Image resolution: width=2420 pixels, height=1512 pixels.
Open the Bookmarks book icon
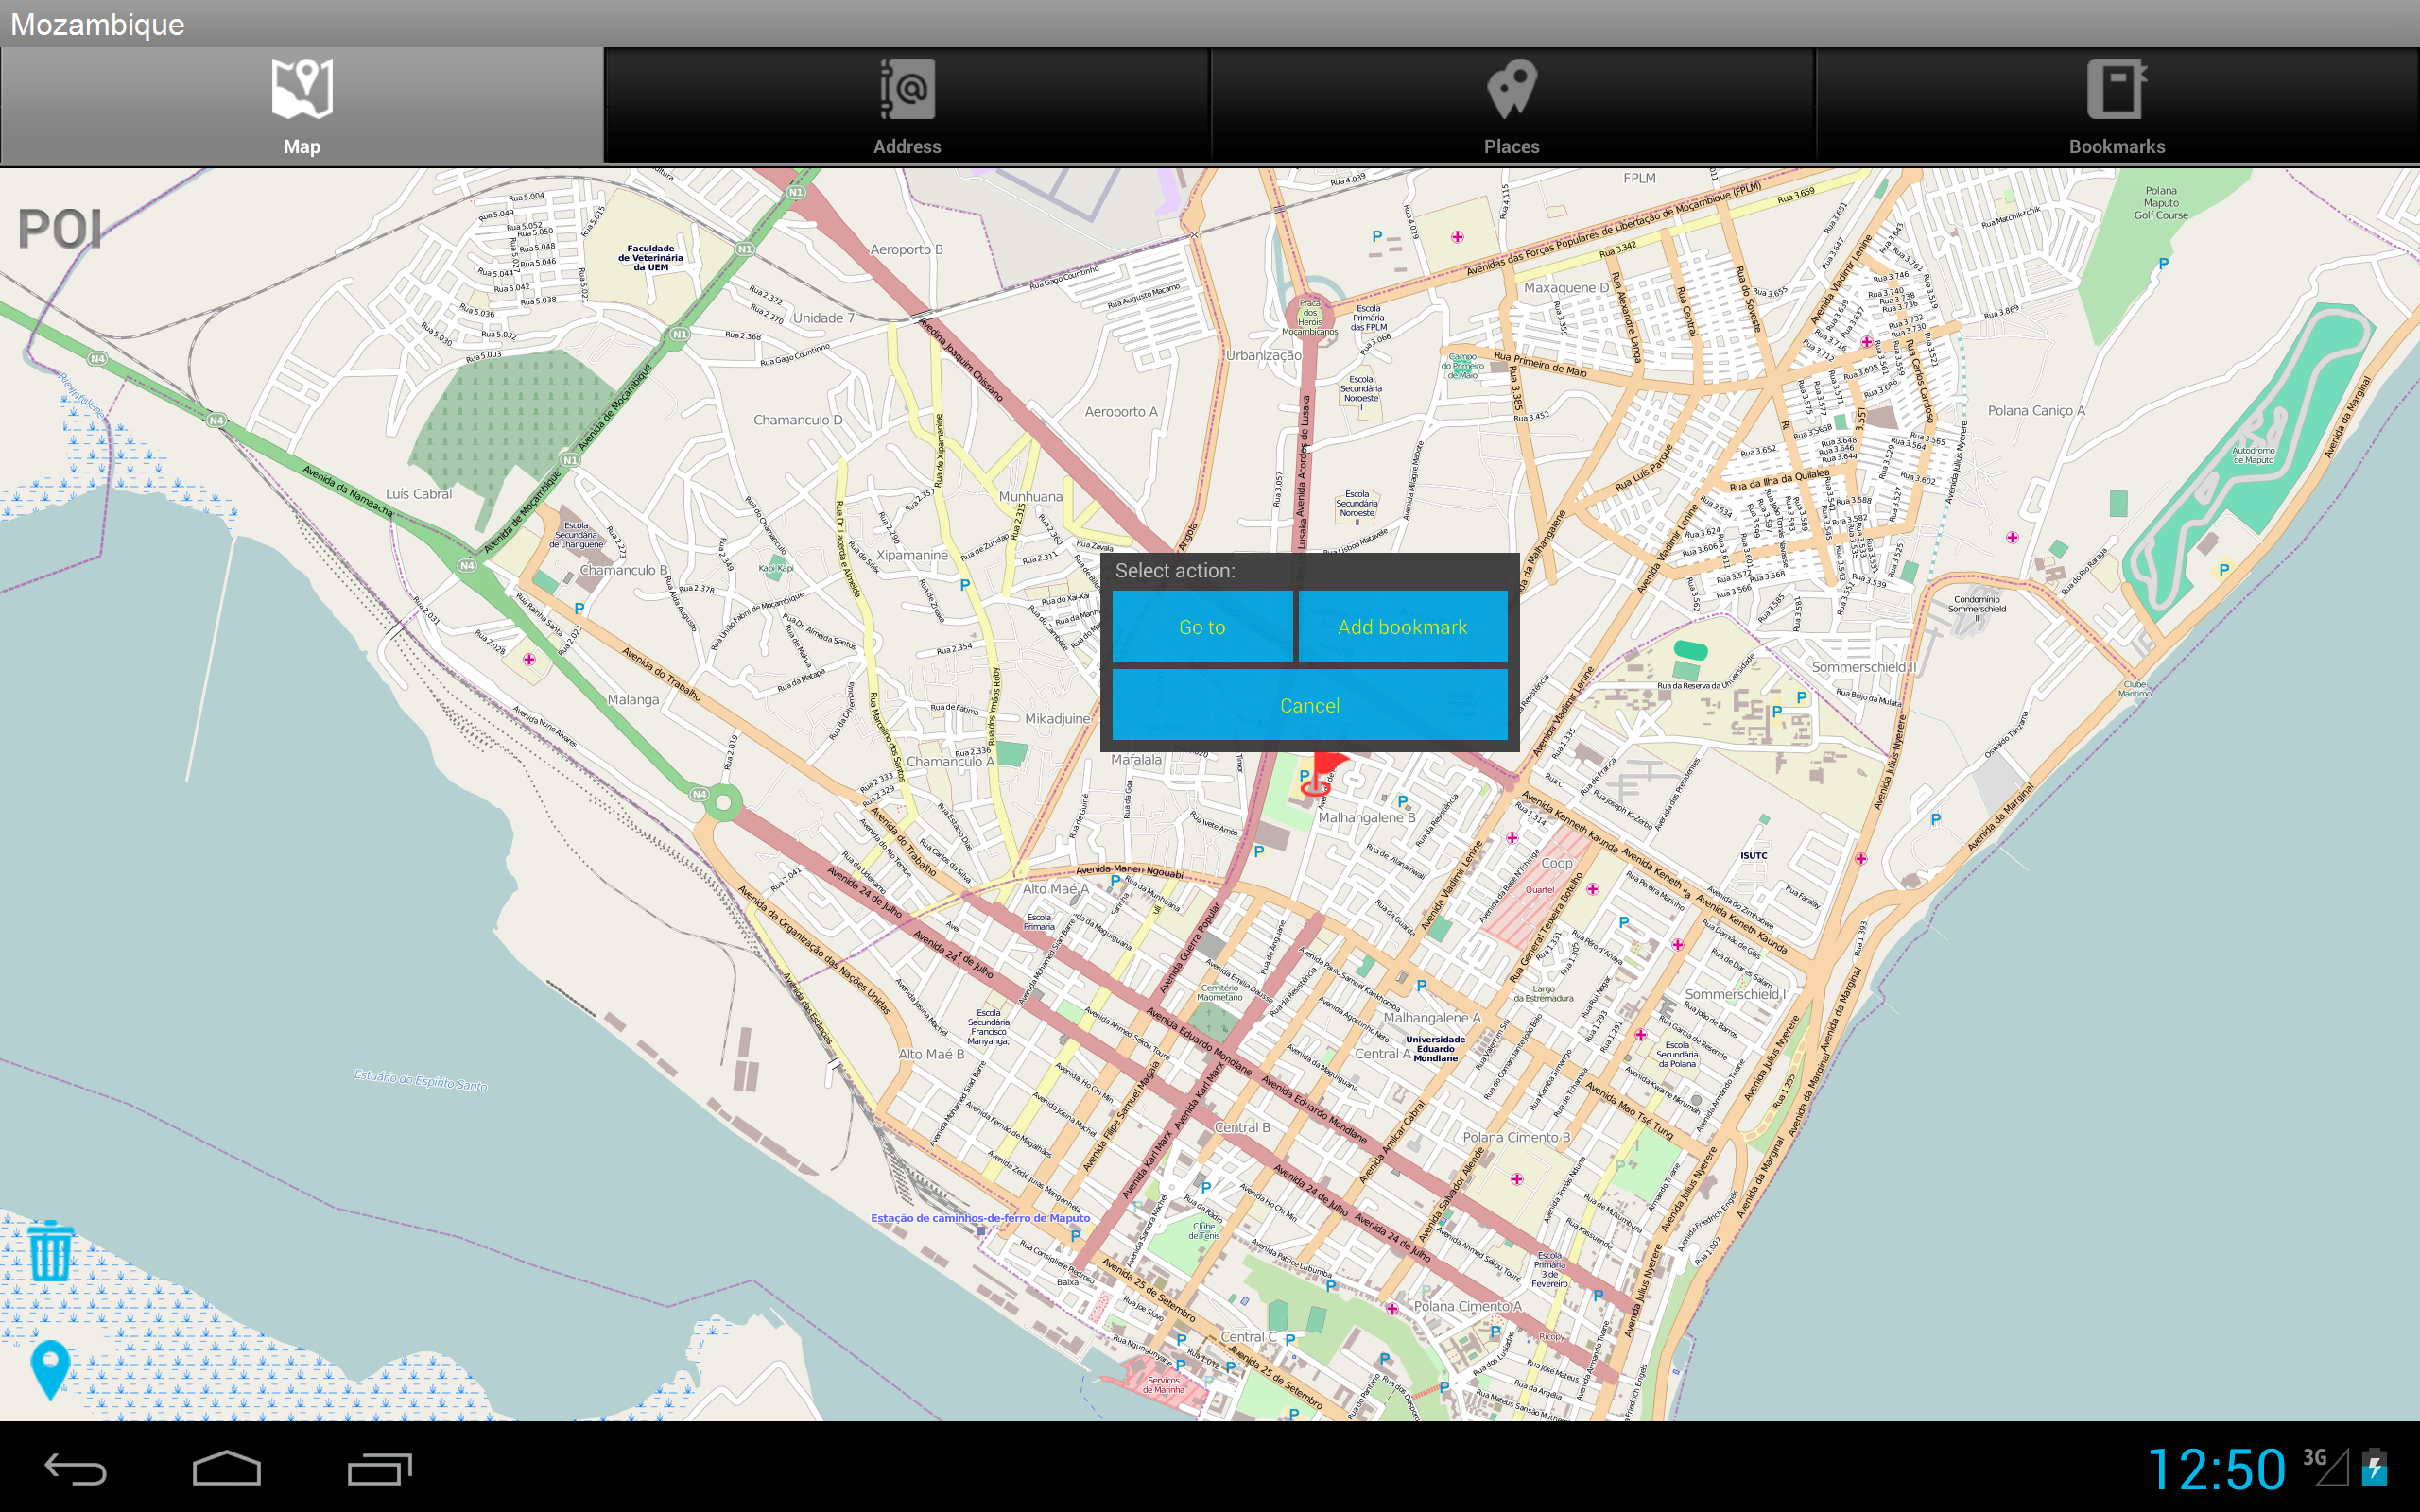[2119, 90]
